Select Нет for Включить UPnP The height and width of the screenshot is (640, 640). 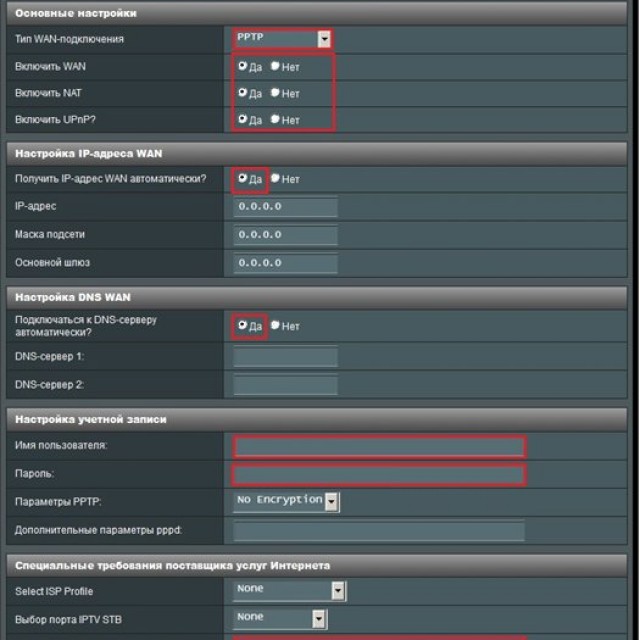coord(275,119)
